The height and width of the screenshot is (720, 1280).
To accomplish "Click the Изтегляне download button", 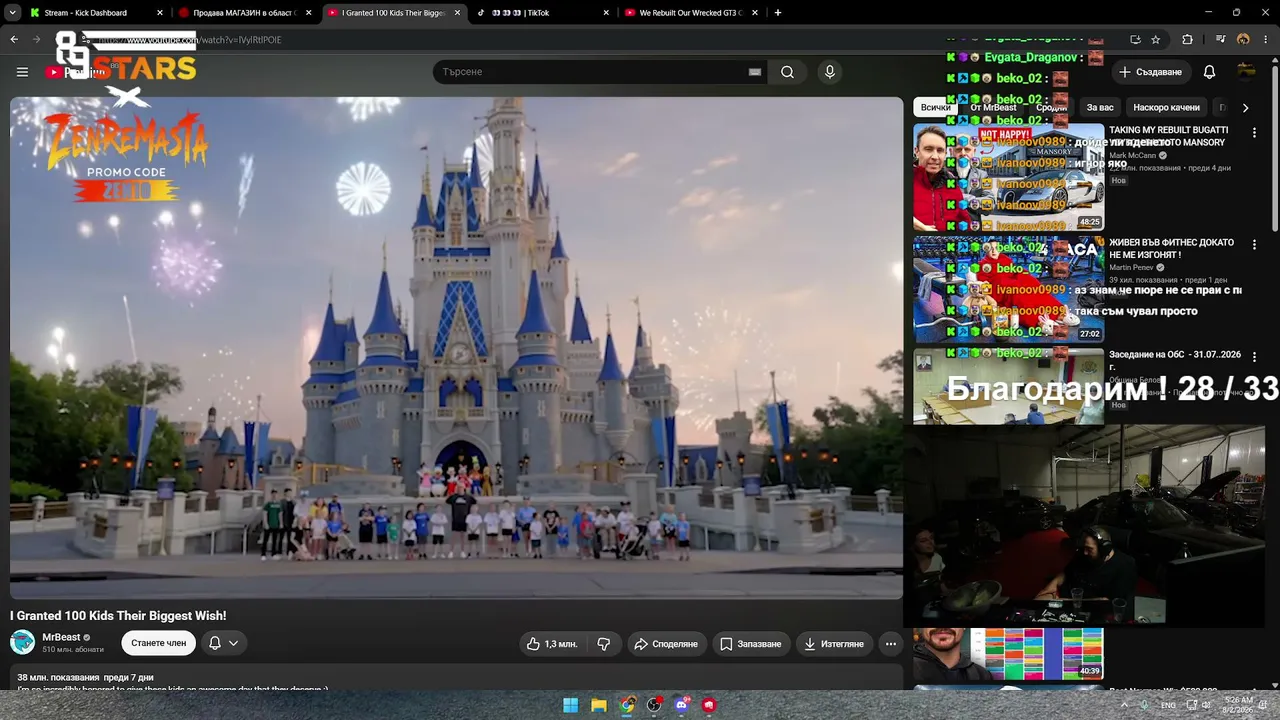I will 833,644.
